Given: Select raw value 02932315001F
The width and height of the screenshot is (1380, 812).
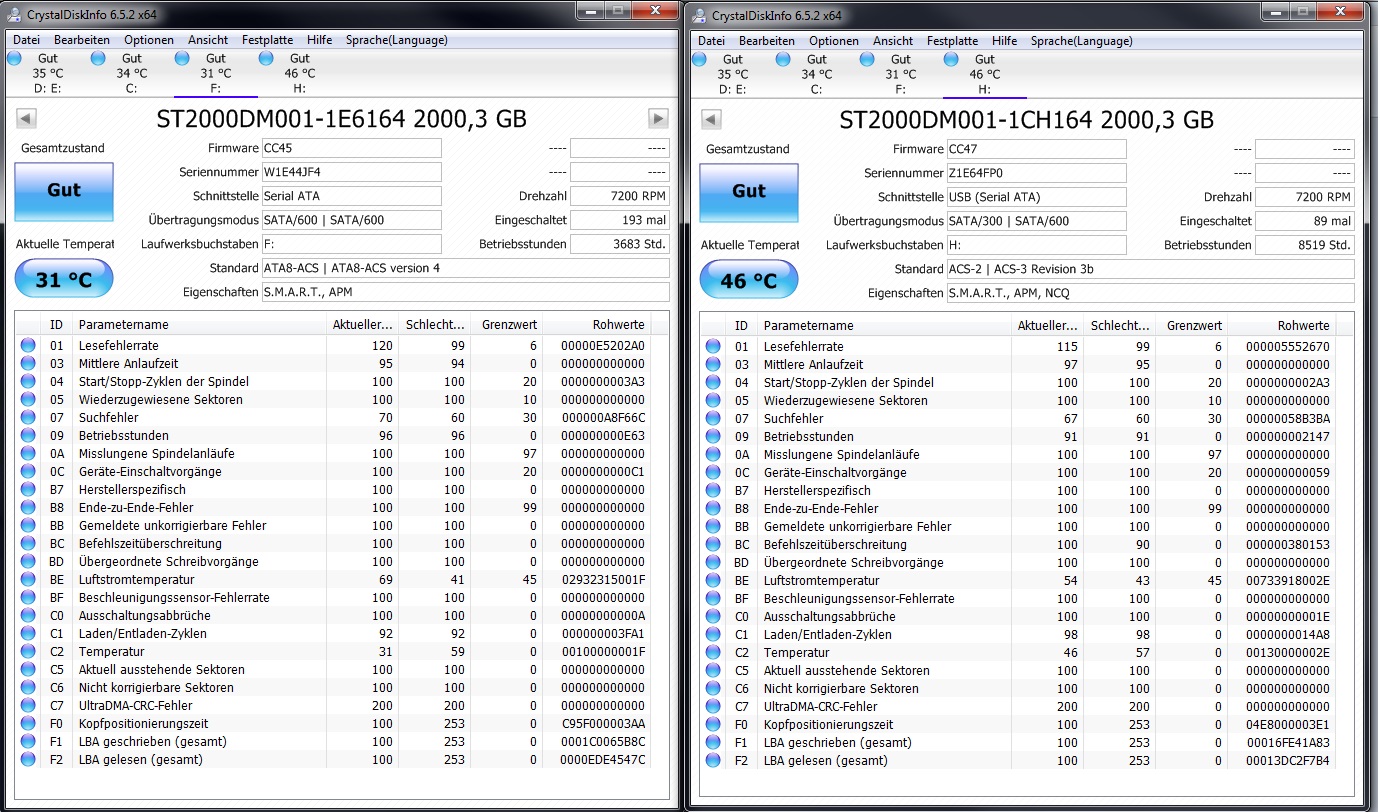Looking at the screenshot, I should [602, 579].
